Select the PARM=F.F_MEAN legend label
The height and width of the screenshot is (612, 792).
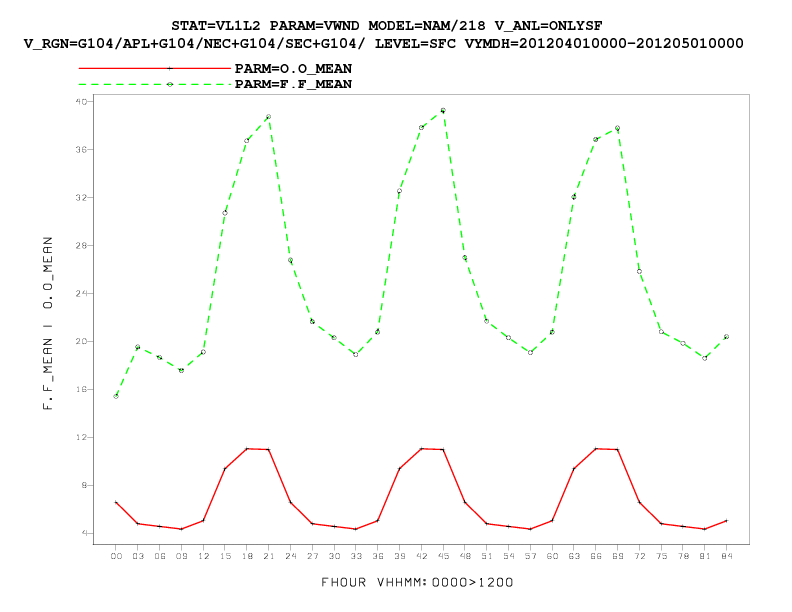pyautogui.click(x=293, y=84)
